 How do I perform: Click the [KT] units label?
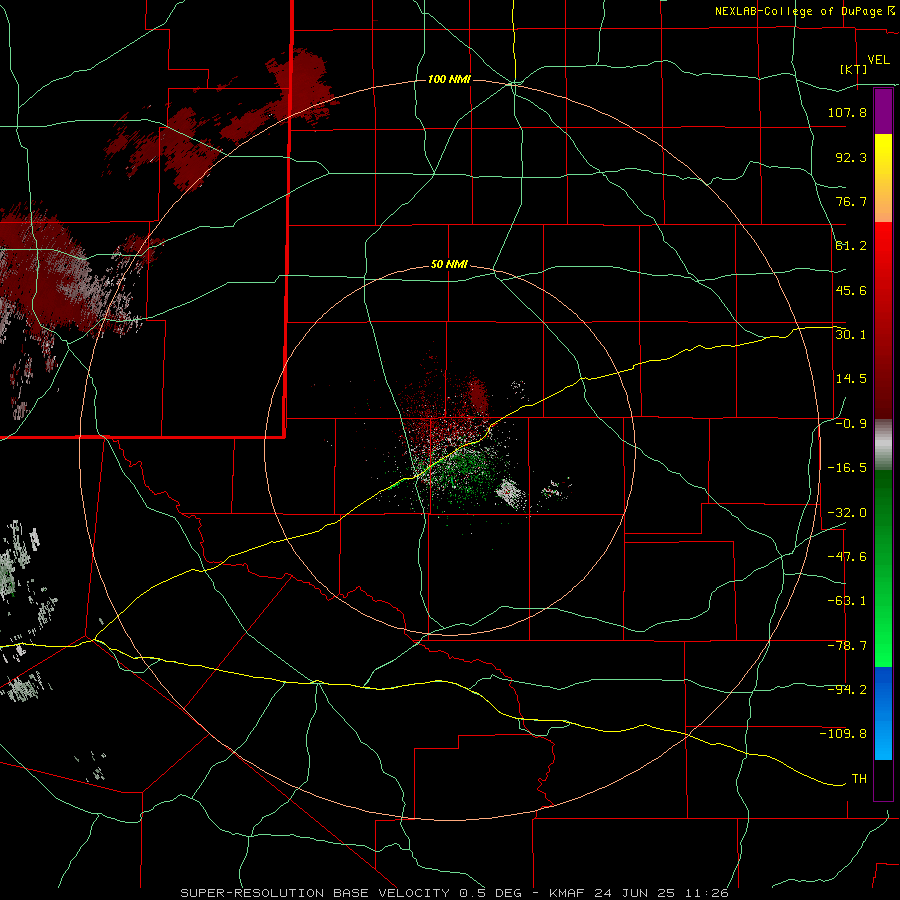click(x=854, y=69)
